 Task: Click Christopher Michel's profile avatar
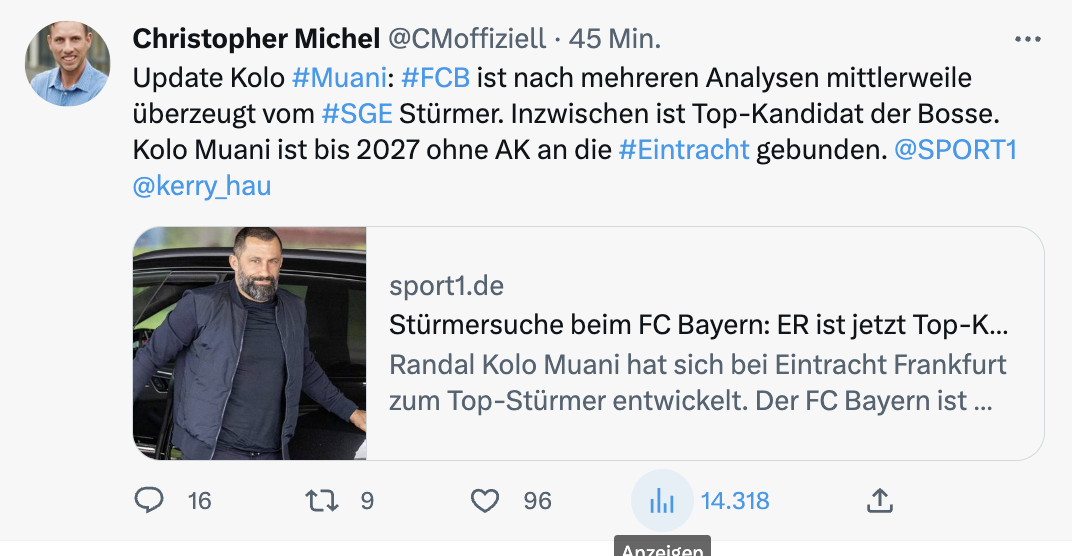point(67,63)
